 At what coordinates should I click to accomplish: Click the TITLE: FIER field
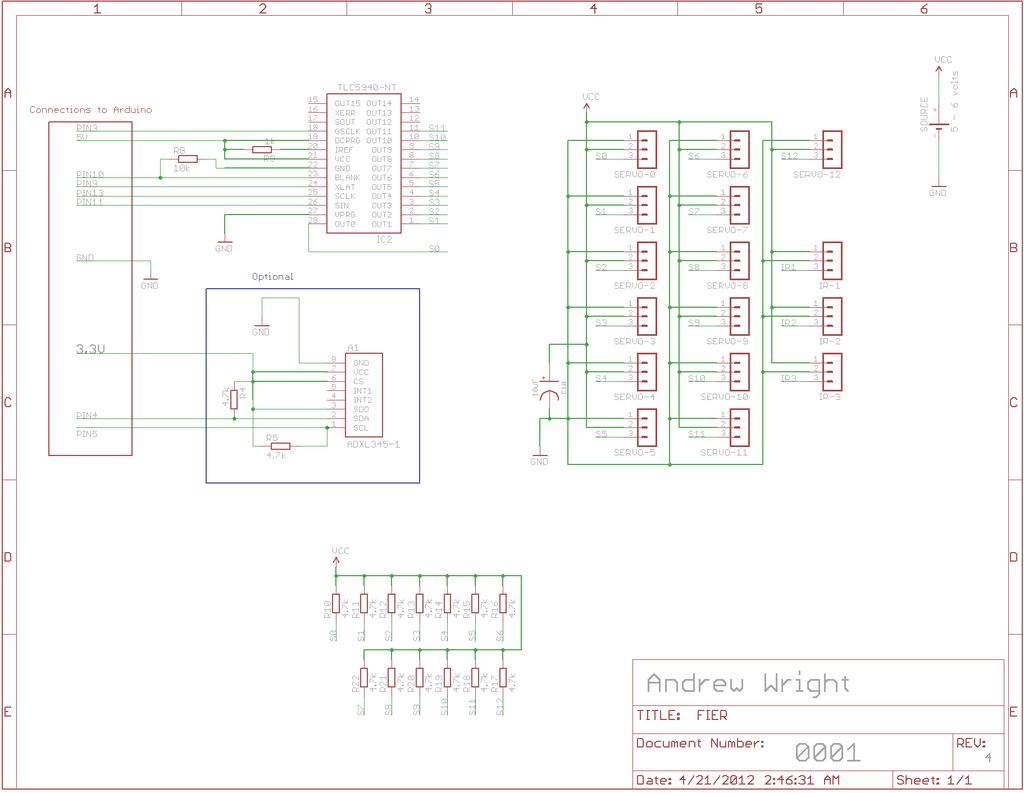[x=684, y=715]
